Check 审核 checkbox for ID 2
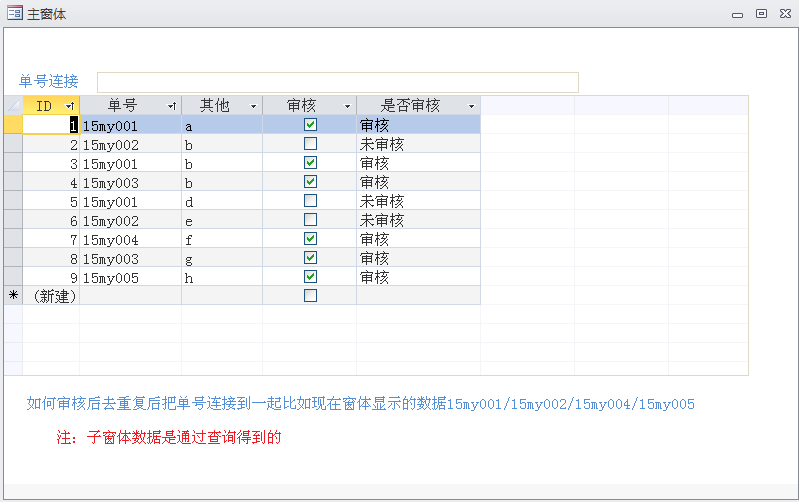 310,144
